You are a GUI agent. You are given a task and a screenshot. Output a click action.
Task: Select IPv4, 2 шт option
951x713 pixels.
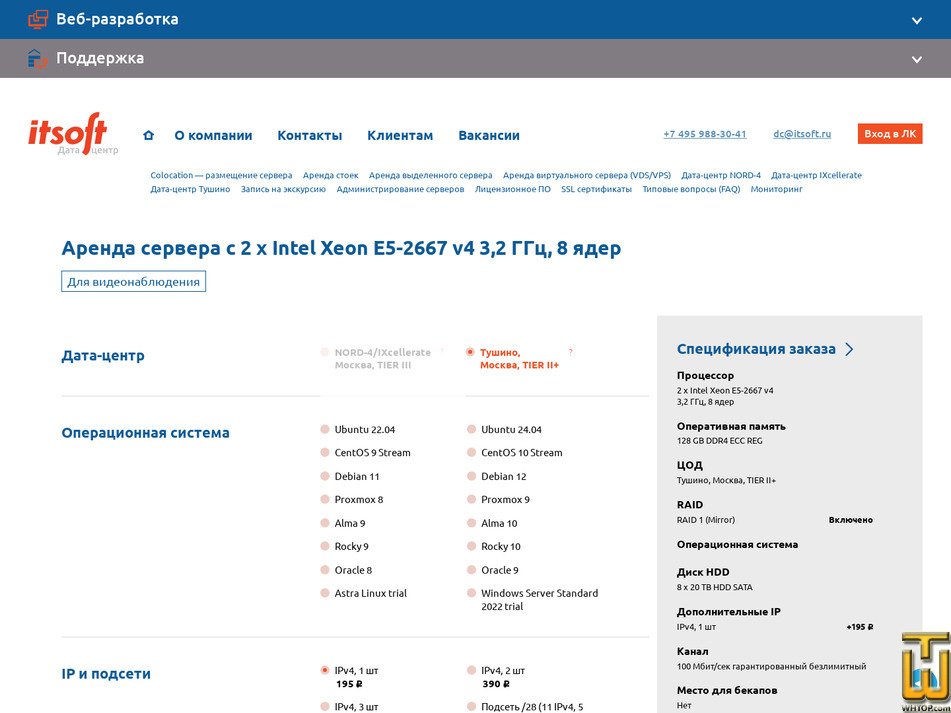471,670
